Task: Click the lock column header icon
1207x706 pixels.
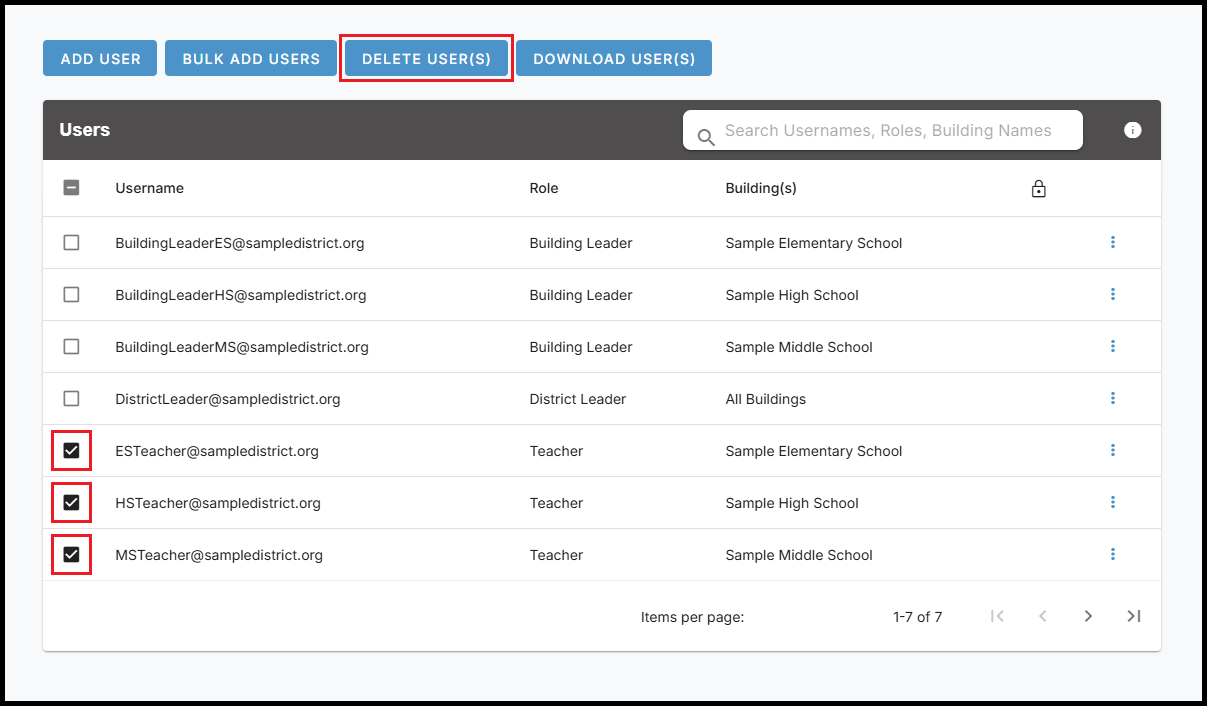Action: coord(1038,188)
